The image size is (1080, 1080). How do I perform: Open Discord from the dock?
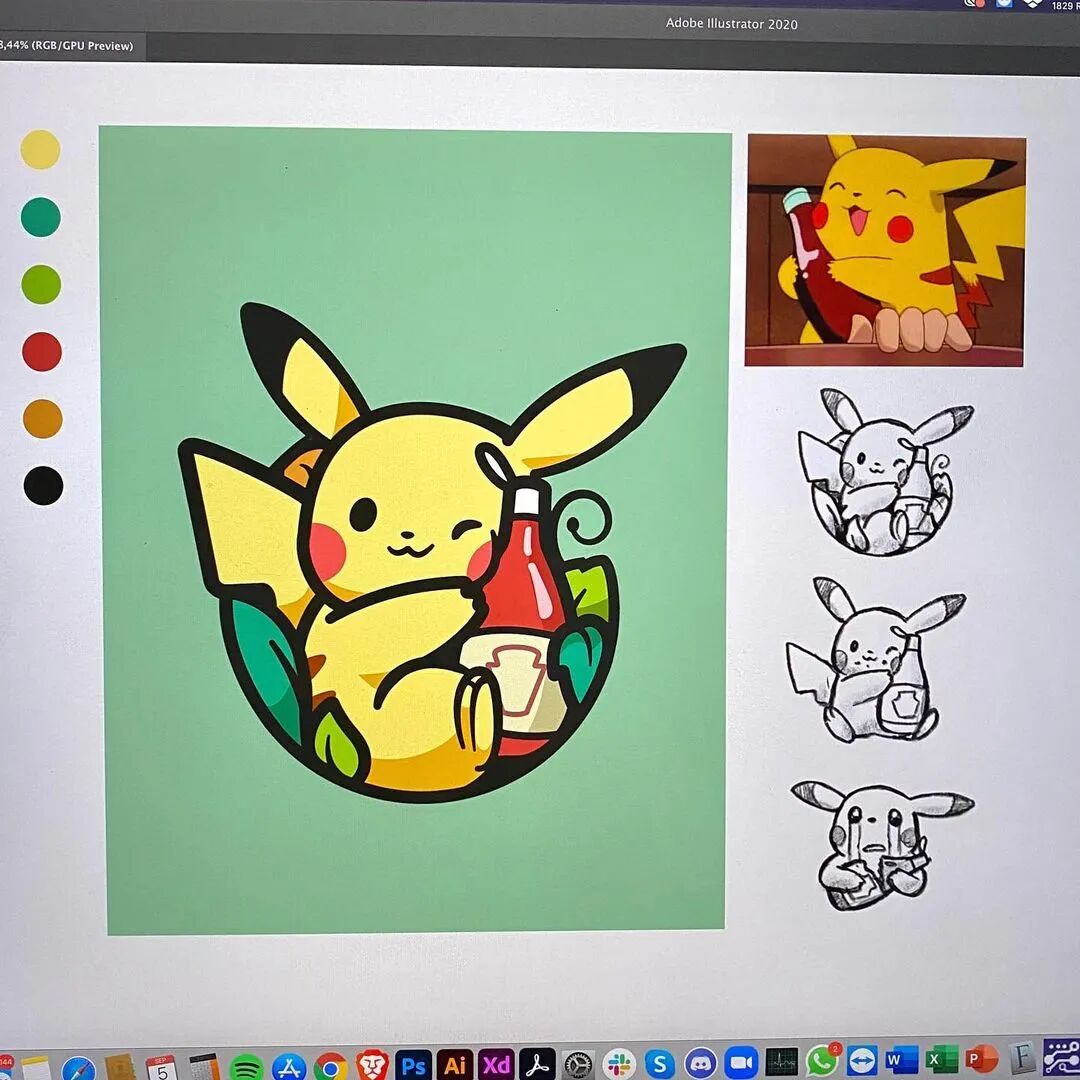700,1063
